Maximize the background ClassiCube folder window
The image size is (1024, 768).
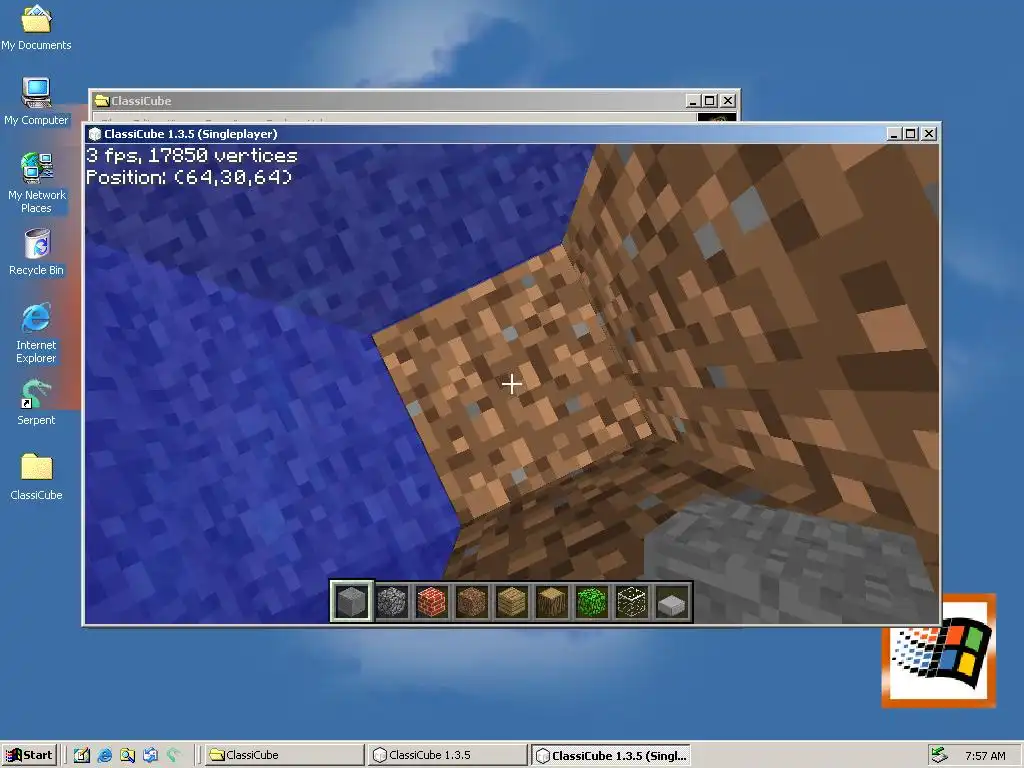click(x=709, y=101)
